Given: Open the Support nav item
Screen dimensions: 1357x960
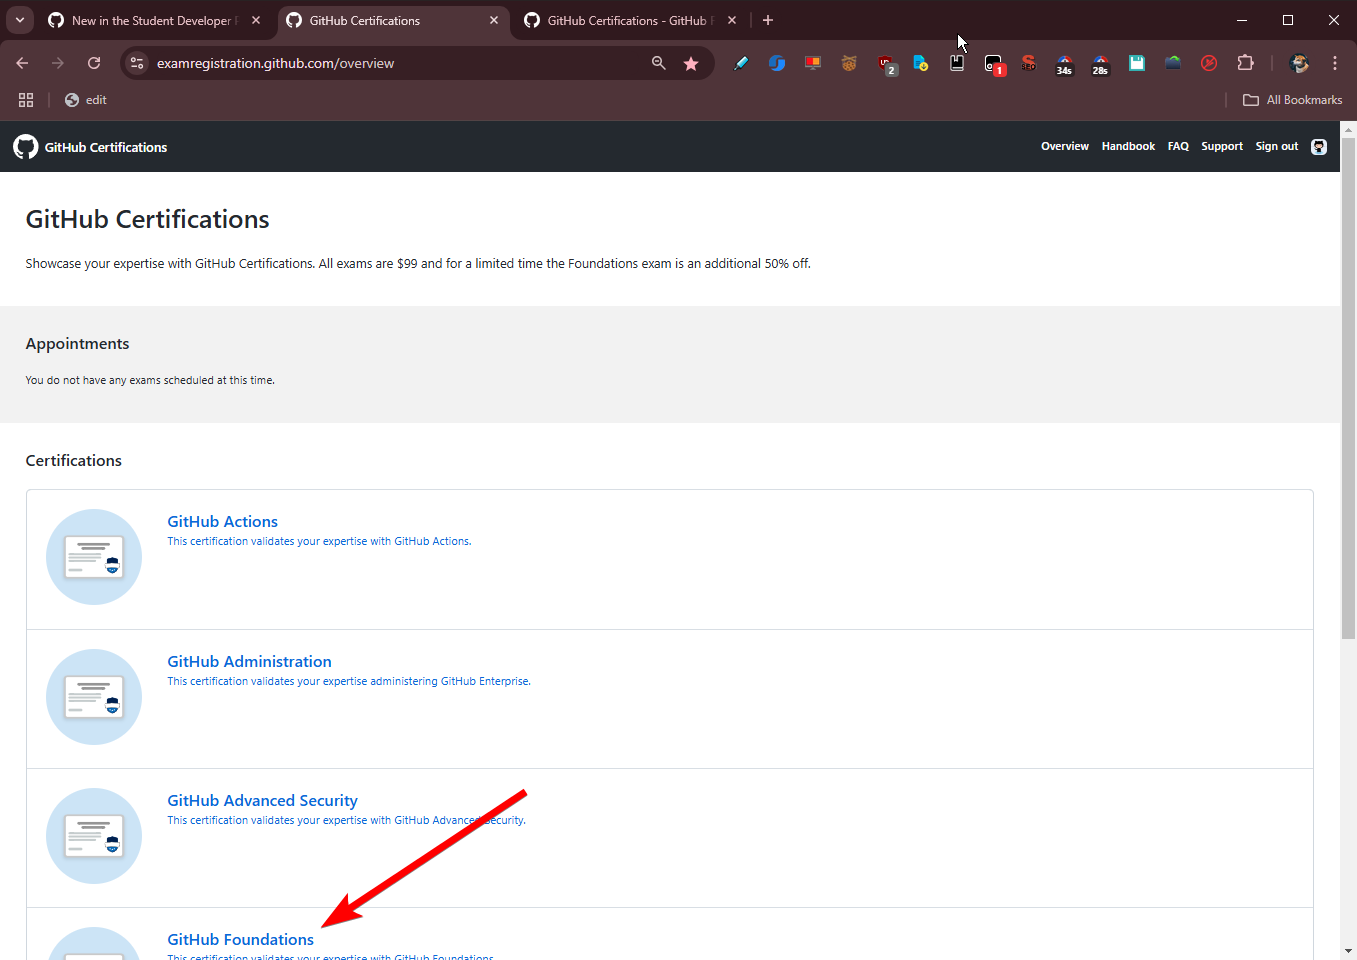Looking at the screenshot, I should tap(1222, 147).
